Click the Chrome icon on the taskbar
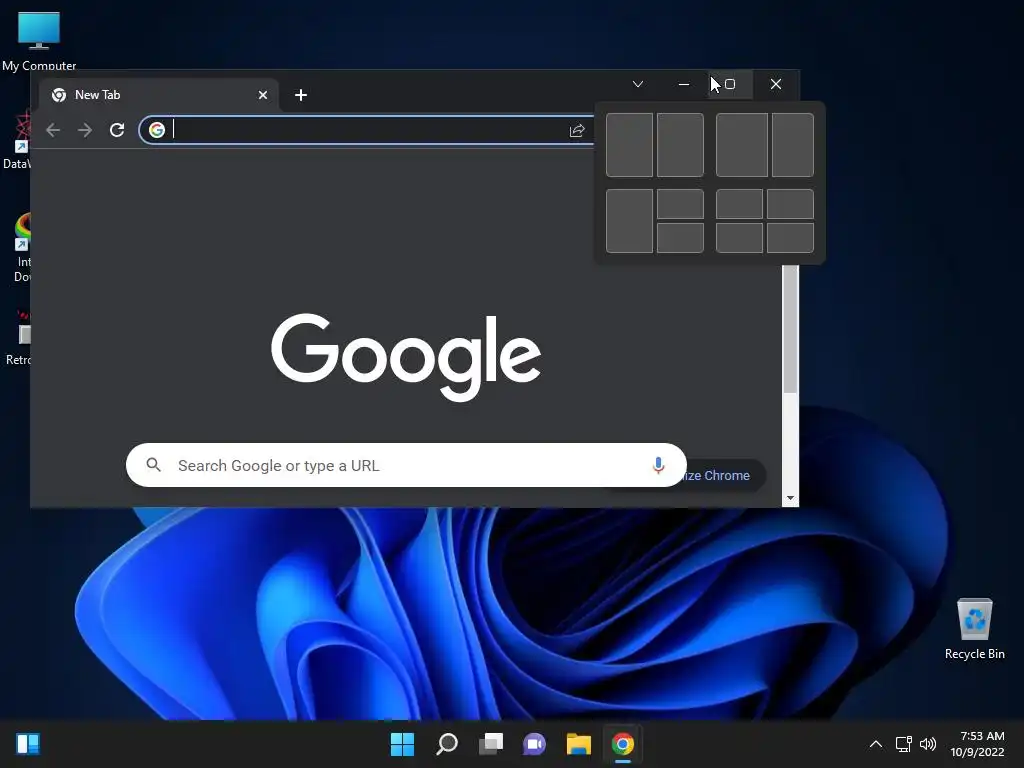The height and width of the screenshot is (768, 1024). point(622,744)
